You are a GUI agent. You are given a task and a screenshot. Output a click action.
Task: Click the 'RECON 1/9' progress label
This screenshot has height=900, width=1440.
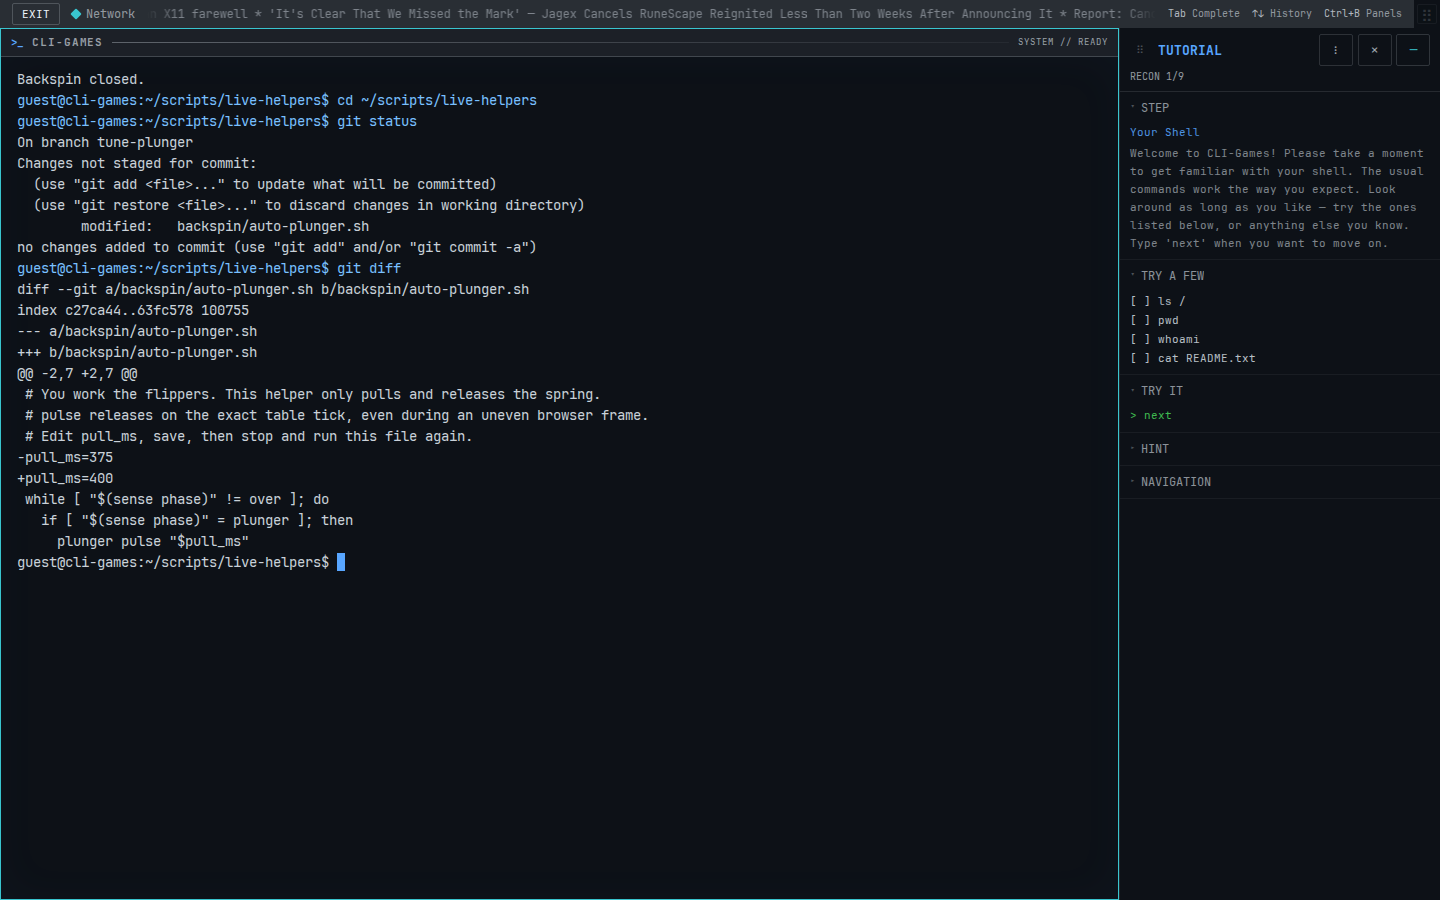point(1157,77)
